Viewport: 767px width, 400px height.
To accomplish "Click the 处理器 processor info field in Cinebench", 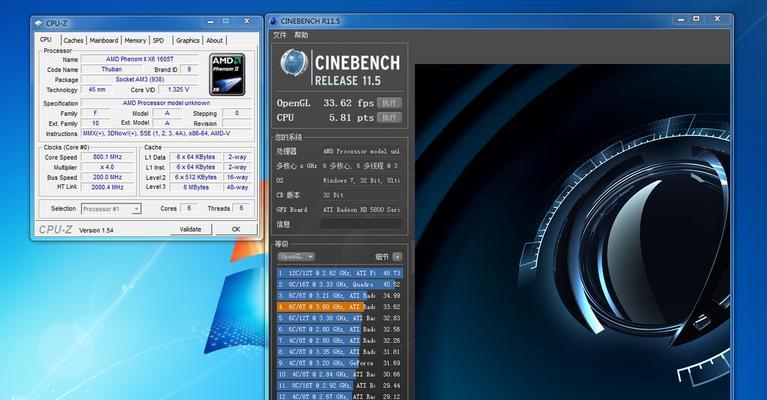I will click(x=361, y=152).
